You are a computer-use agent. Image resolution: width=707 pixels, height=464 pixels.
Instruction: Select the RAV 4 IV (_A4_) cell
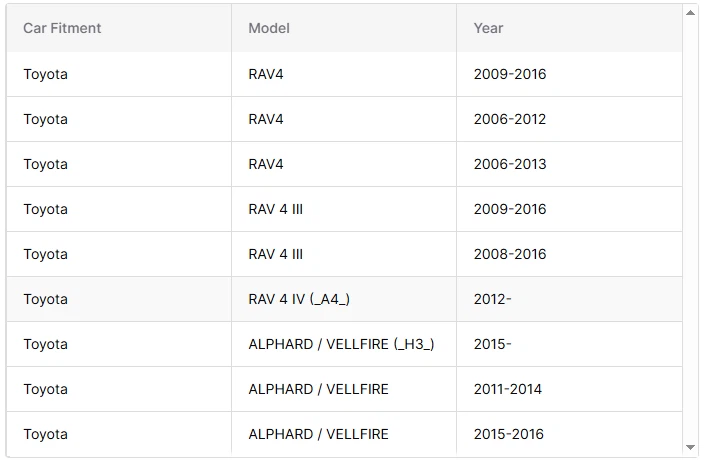tap(299, 299)
